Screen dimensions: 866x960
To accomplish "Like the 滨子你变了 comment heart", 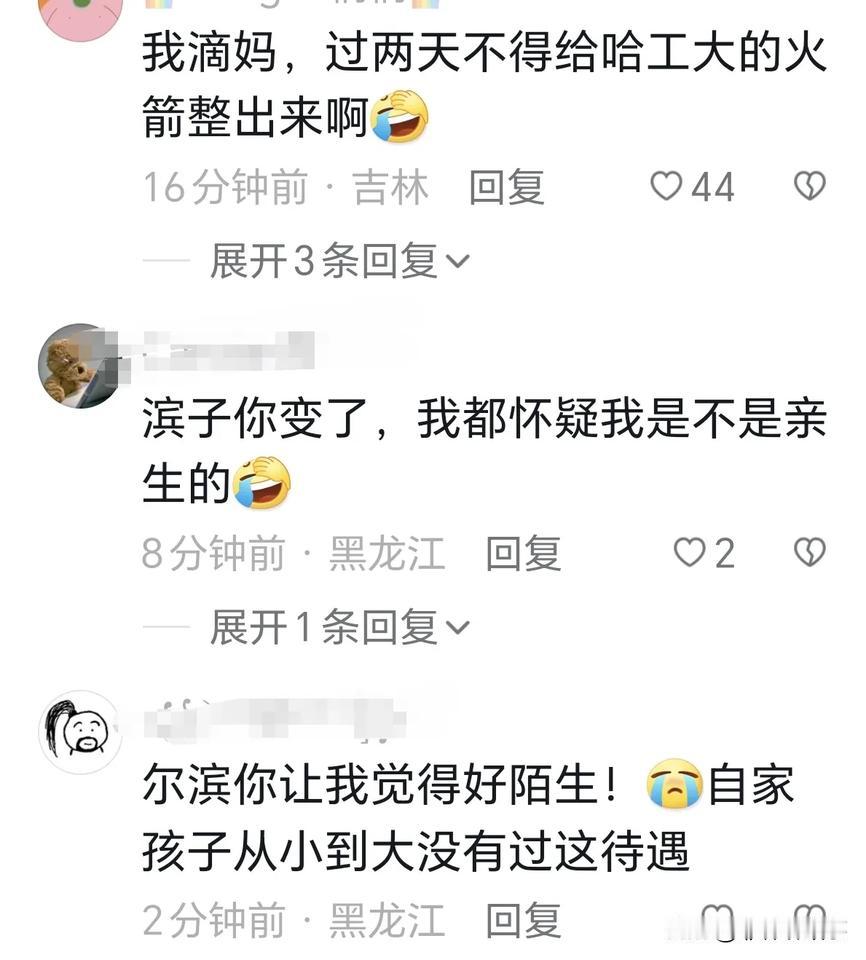I will [x=690, y=553].
